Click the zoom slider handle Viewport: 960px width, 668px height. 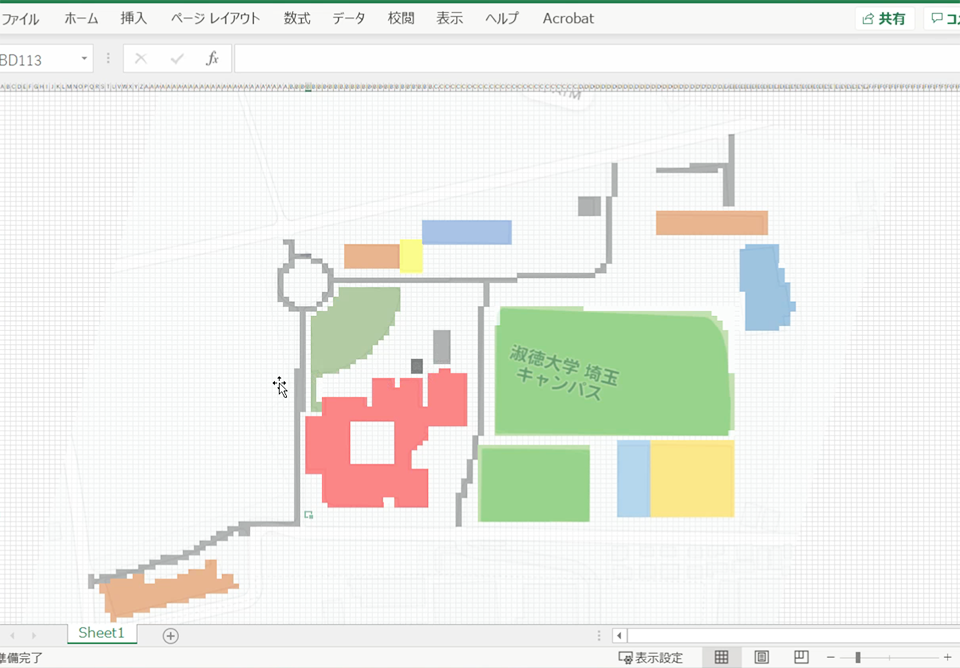coord(858,658)
